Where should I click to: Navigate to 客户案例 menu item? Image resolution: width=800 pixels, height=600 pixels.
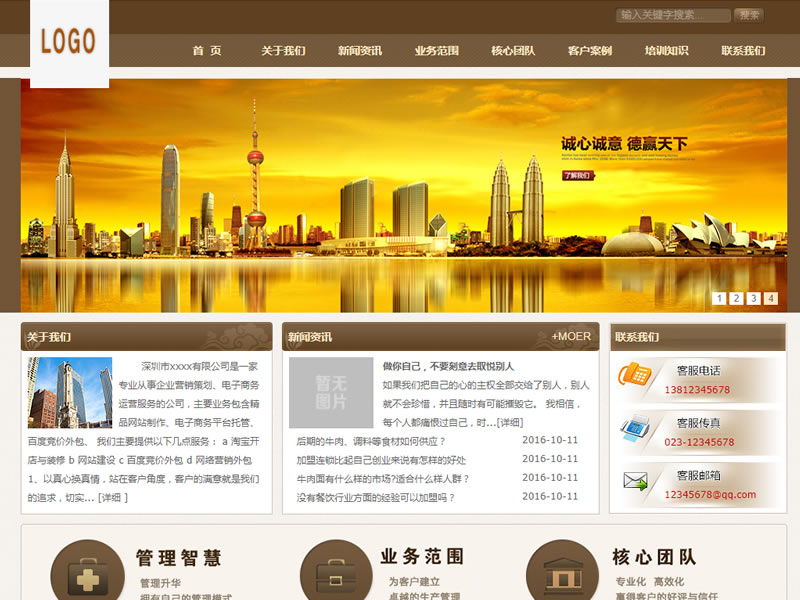tap(590, 51)
